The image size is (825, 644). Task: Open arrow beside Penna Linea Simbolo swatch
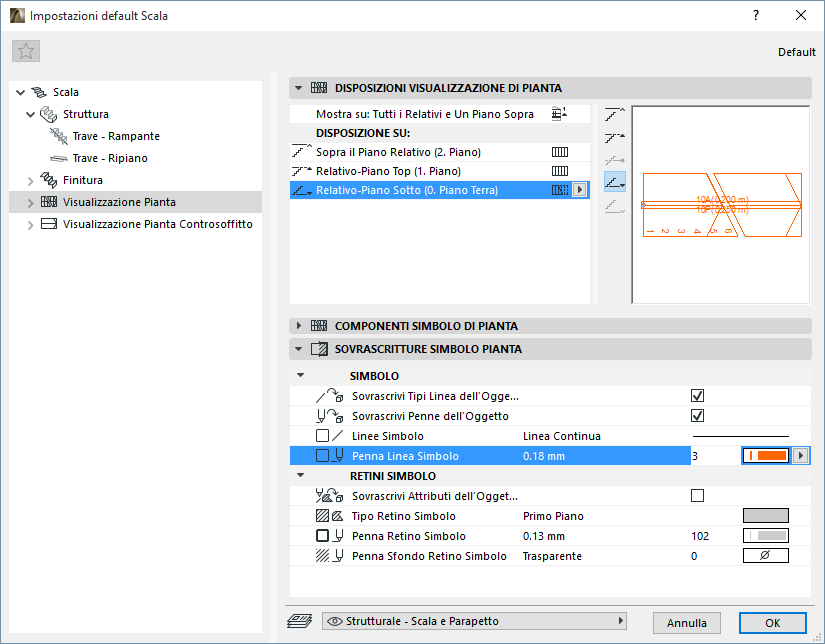point(800,456)
